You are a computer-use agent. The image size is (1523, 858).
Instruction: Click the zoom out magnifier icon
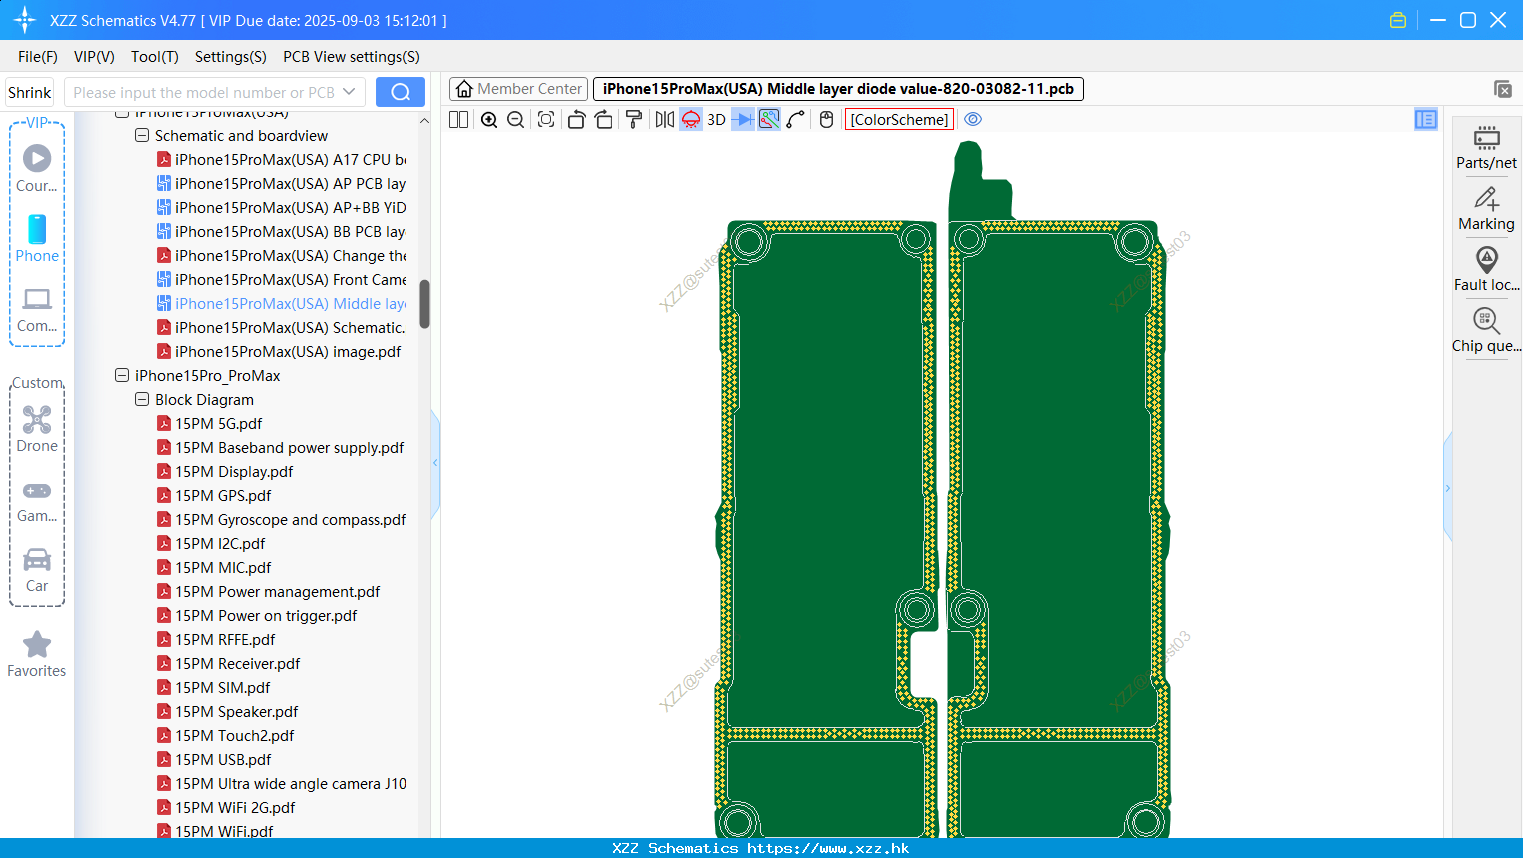(x=516, y=120)
